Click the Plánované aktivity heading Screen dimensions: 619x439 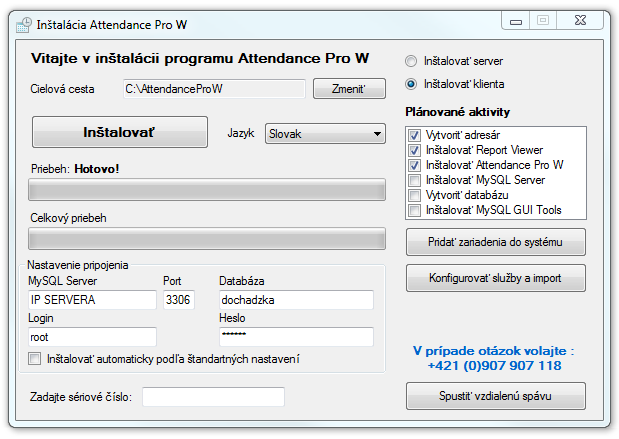tap(458, 112)
